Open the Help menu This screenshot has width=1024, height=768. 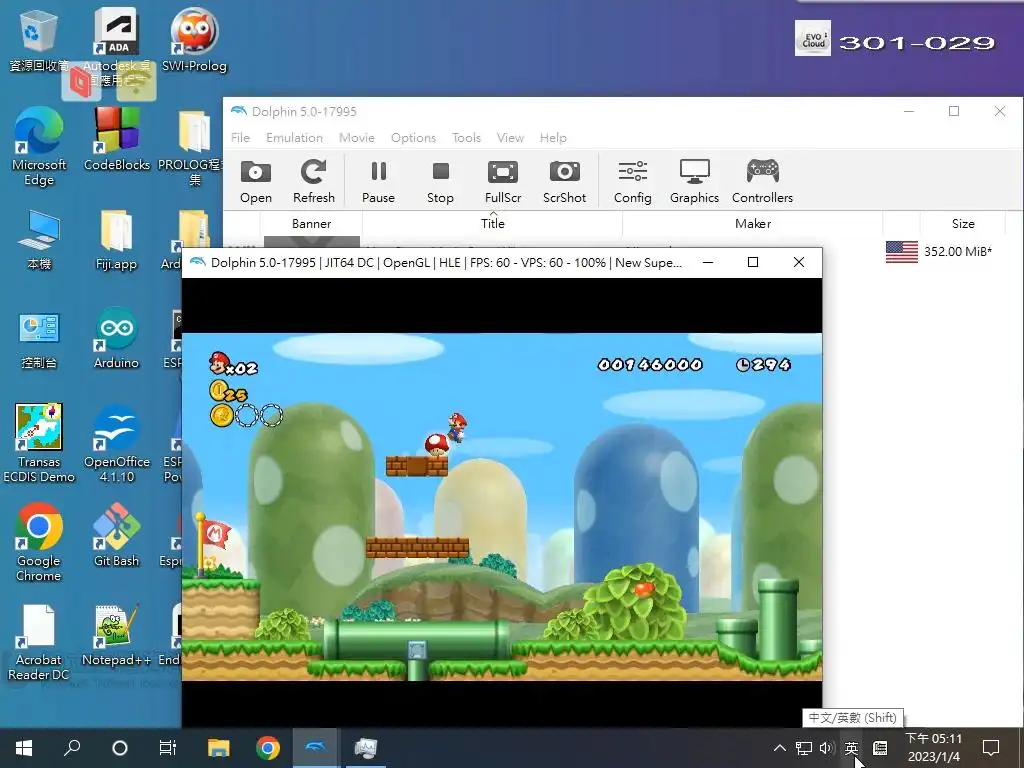coord(553,138)
